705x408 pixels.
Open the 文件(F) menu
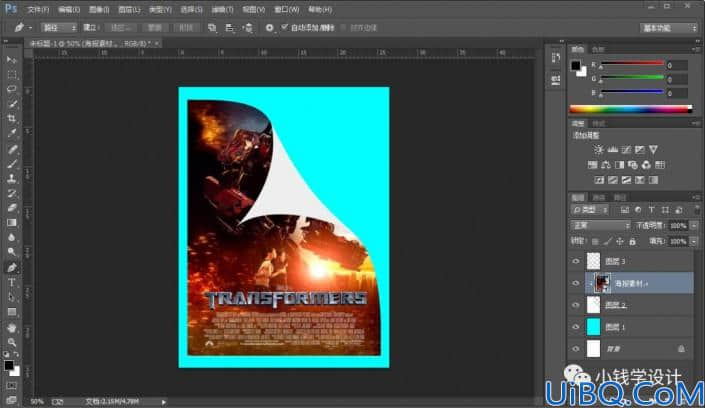(x=38, y=9)
